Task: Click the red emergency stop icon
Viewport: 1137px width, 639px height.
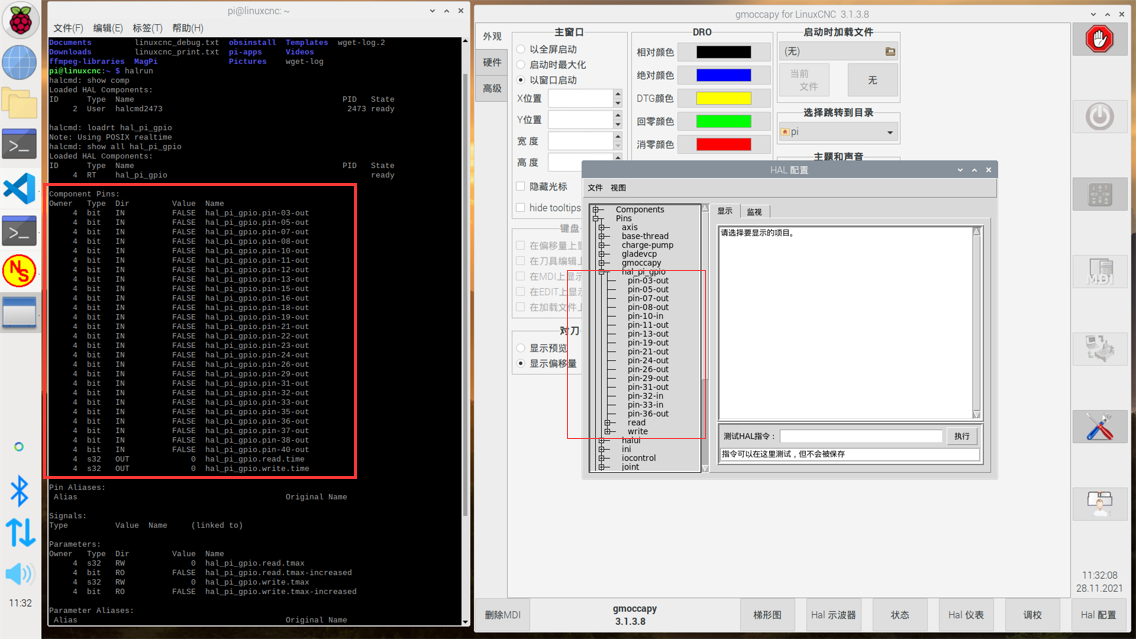Action: [1099, 40]
